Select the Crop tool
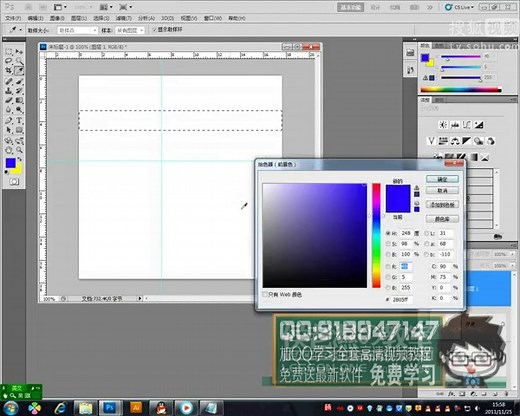 click(9, 71)
